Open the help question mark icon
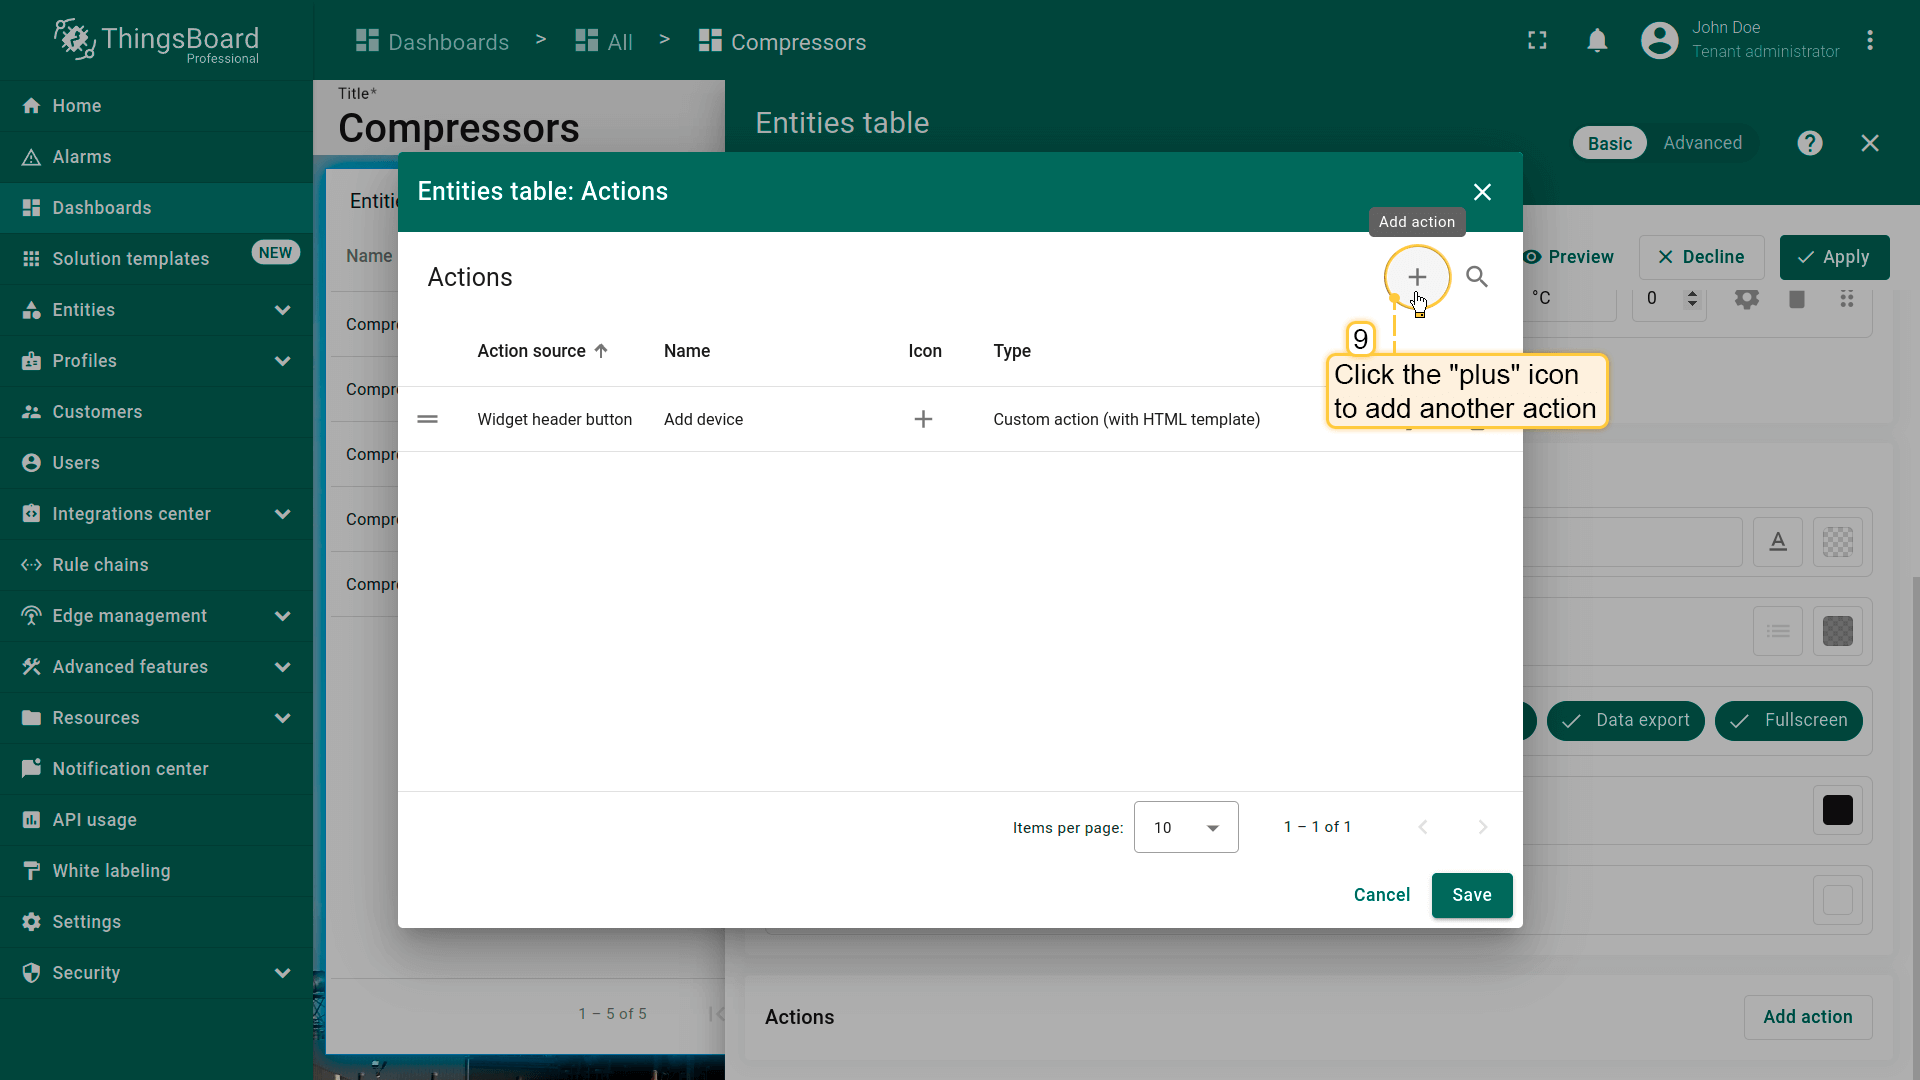The width and height of the screenshot is (1920, 1080). click(x=1809, y=143)
